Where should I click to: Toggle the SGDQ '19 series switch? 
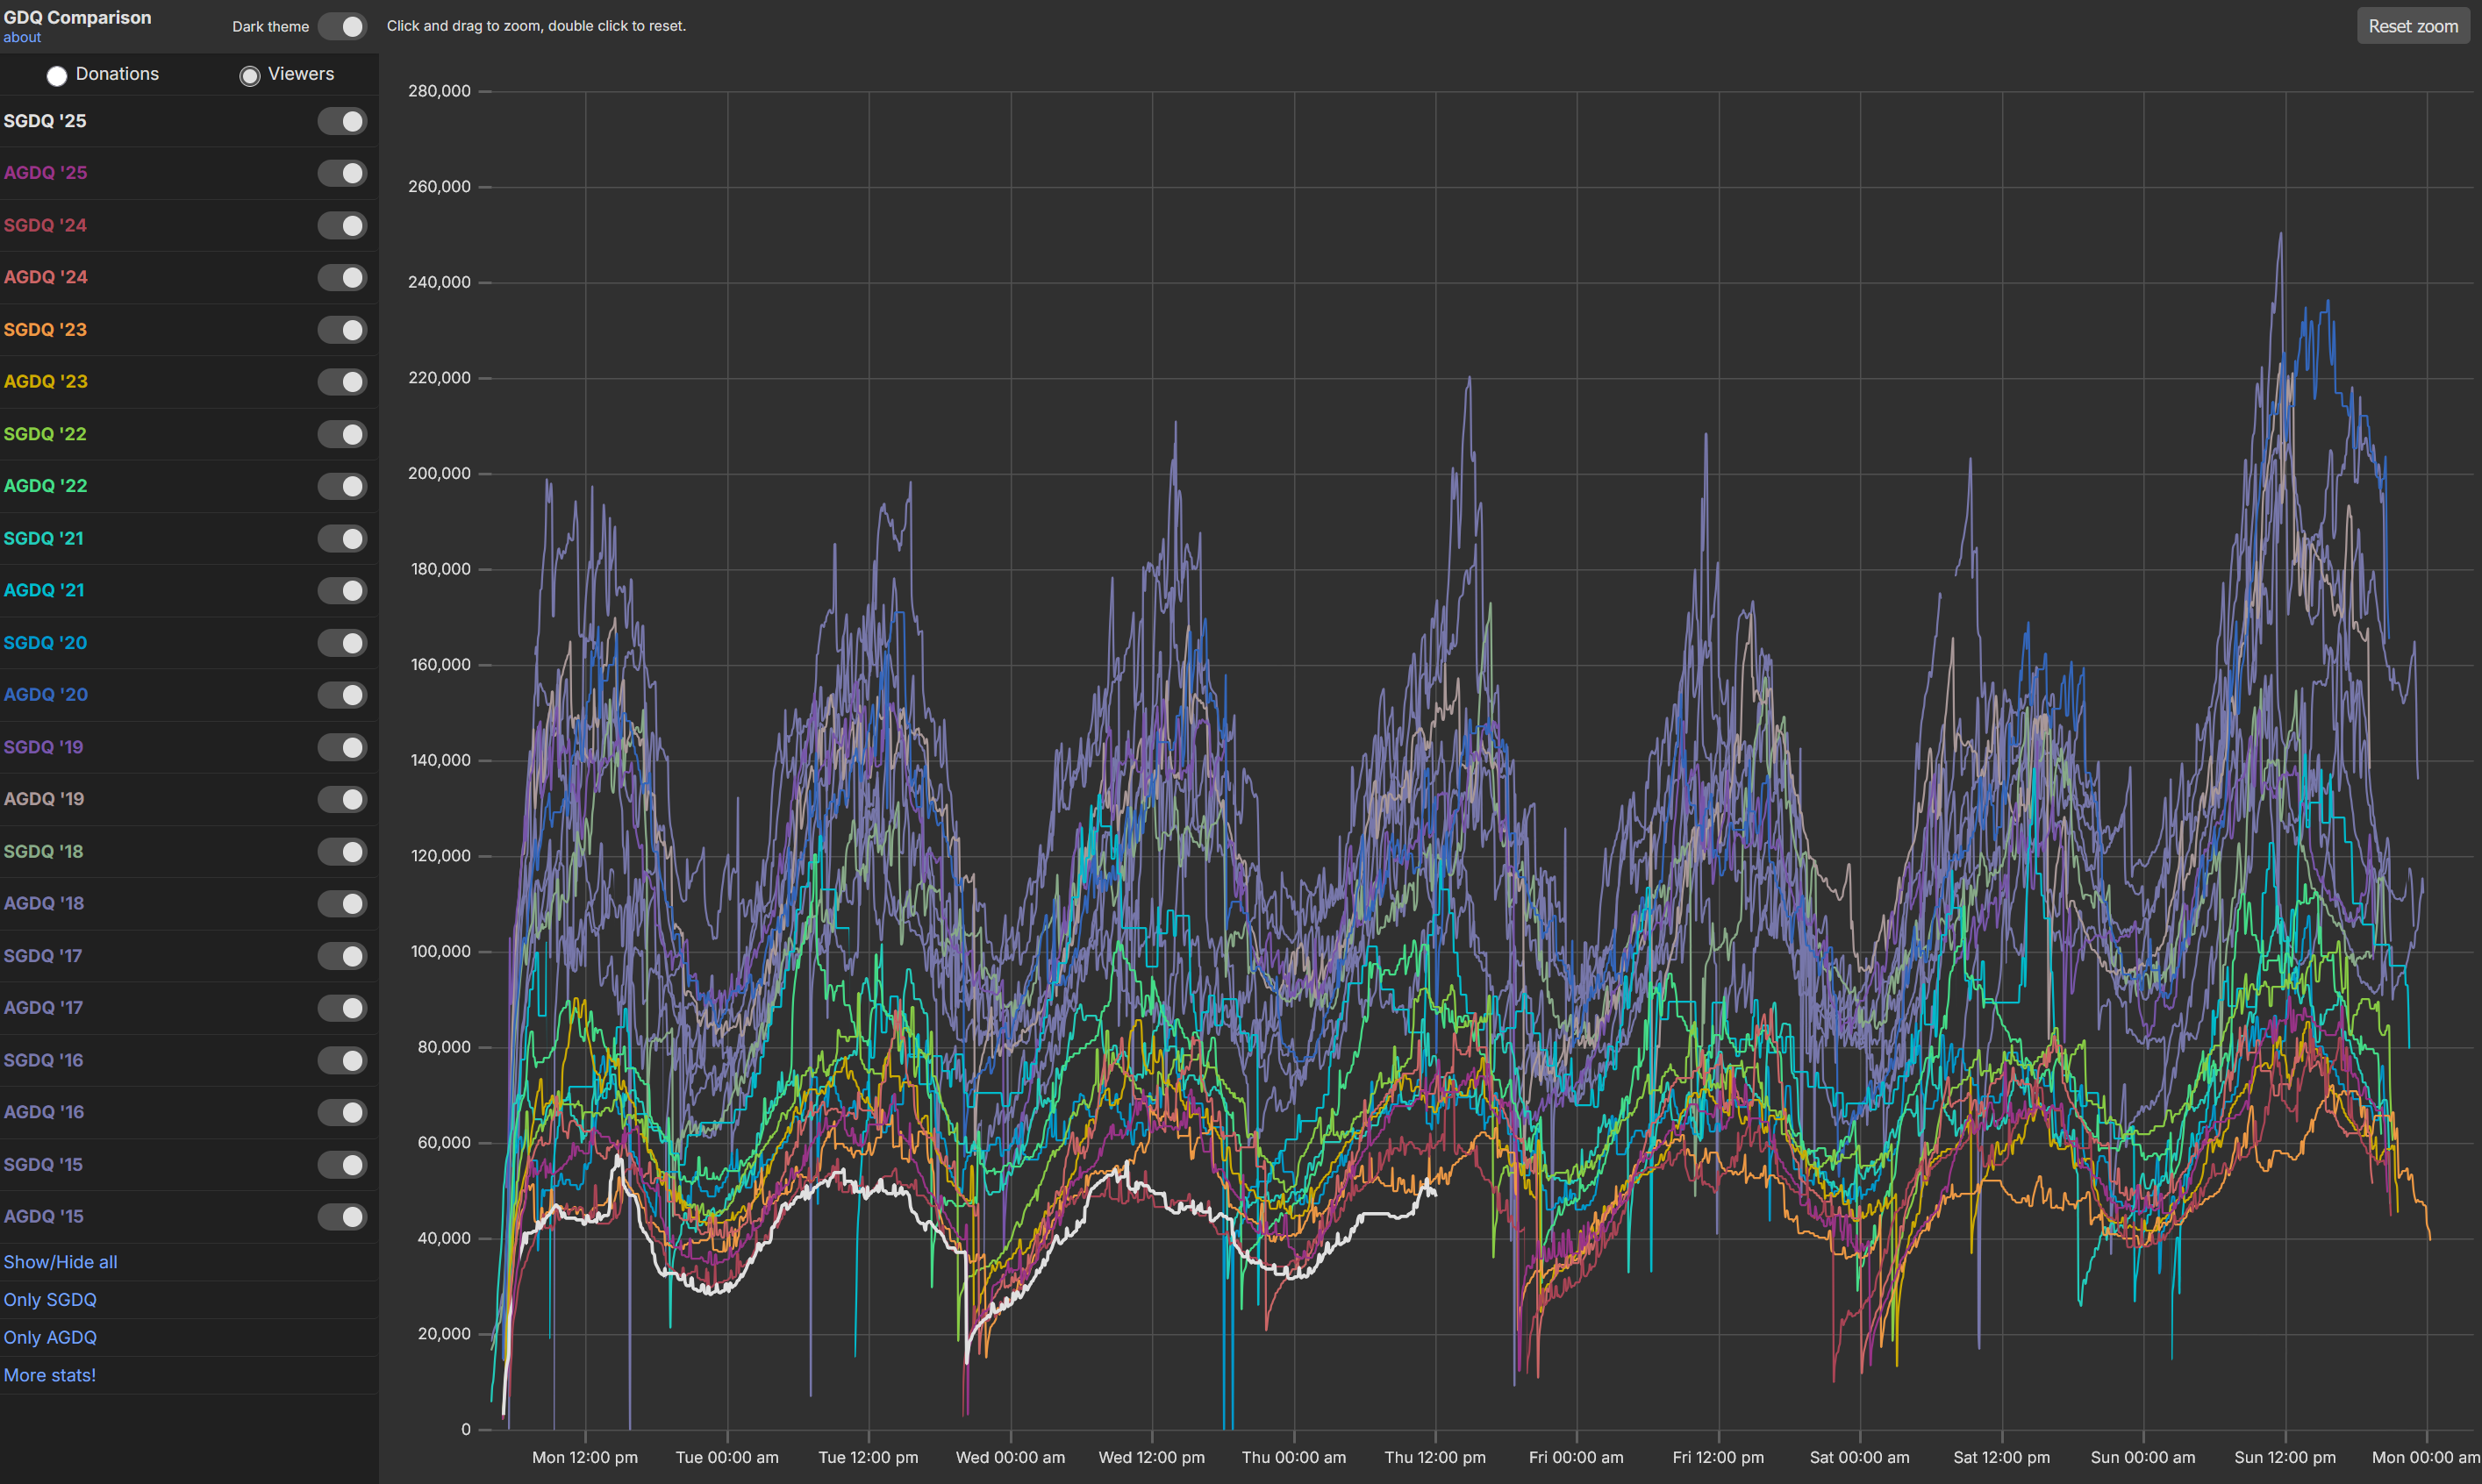342,747
